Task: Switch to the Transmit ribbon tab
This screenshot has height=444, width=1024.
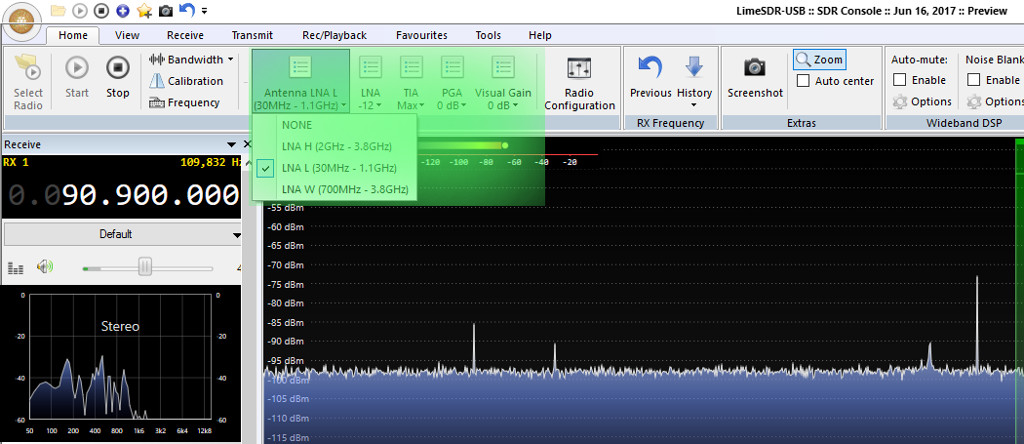Action: (252, 35)
